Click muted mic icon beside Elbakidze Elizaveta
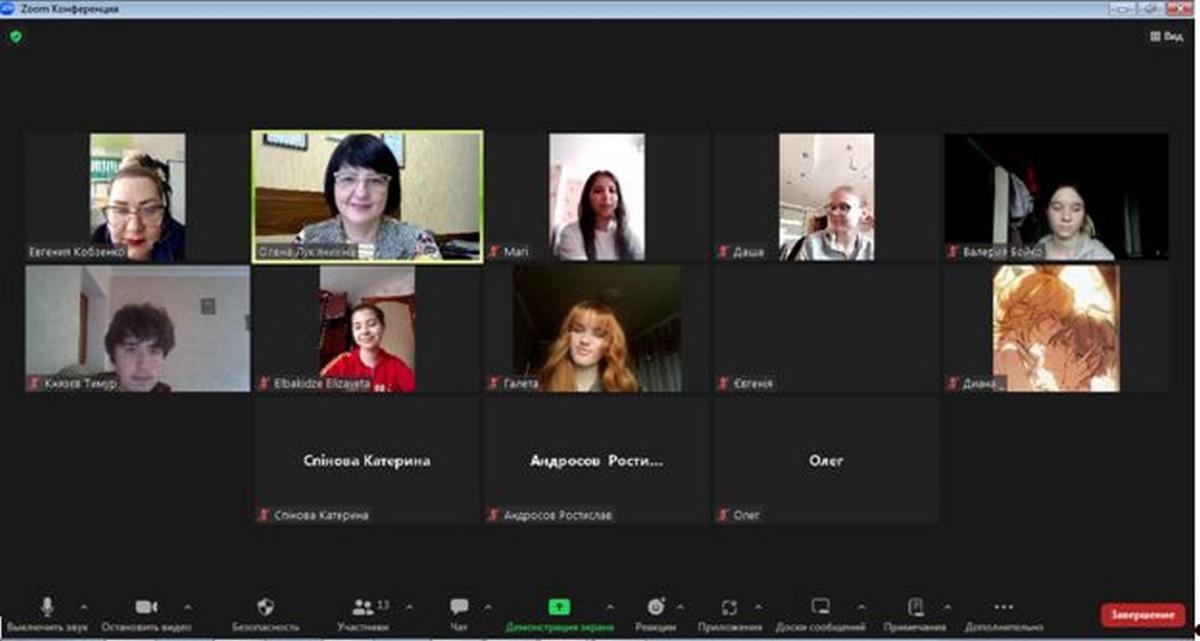Viewport: 1200px width, 641px height. pyautogui.click(x=265, y=383)
